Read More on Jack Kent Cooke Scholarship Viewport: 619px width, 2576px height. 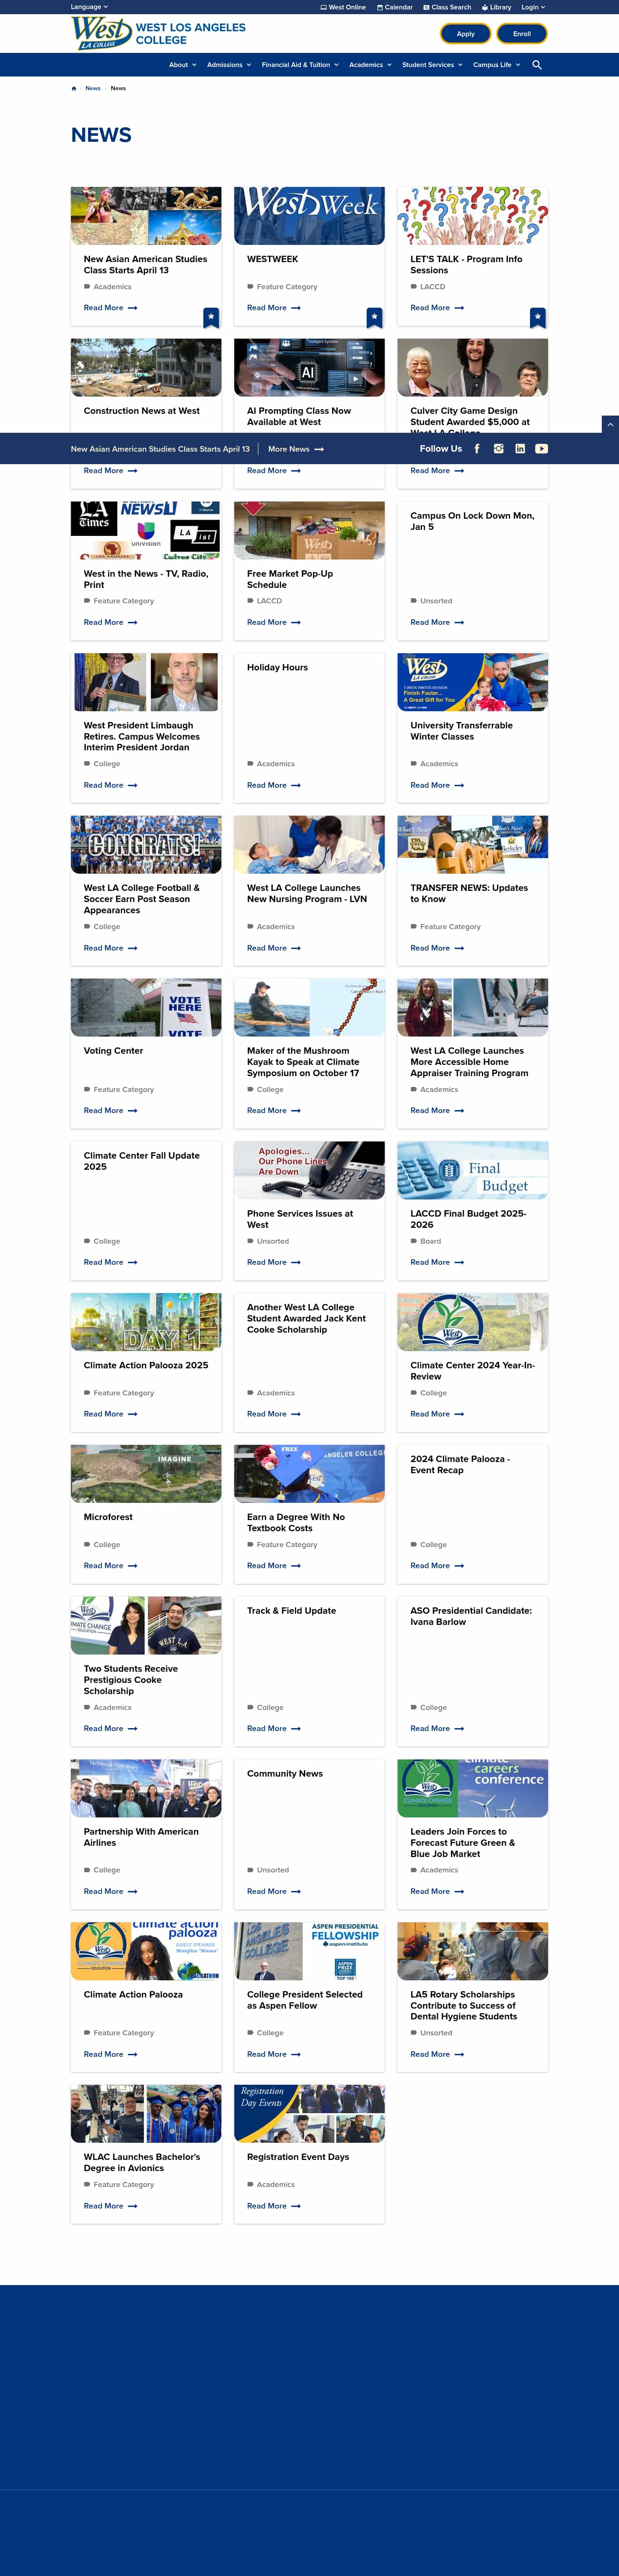point(274,1414)
